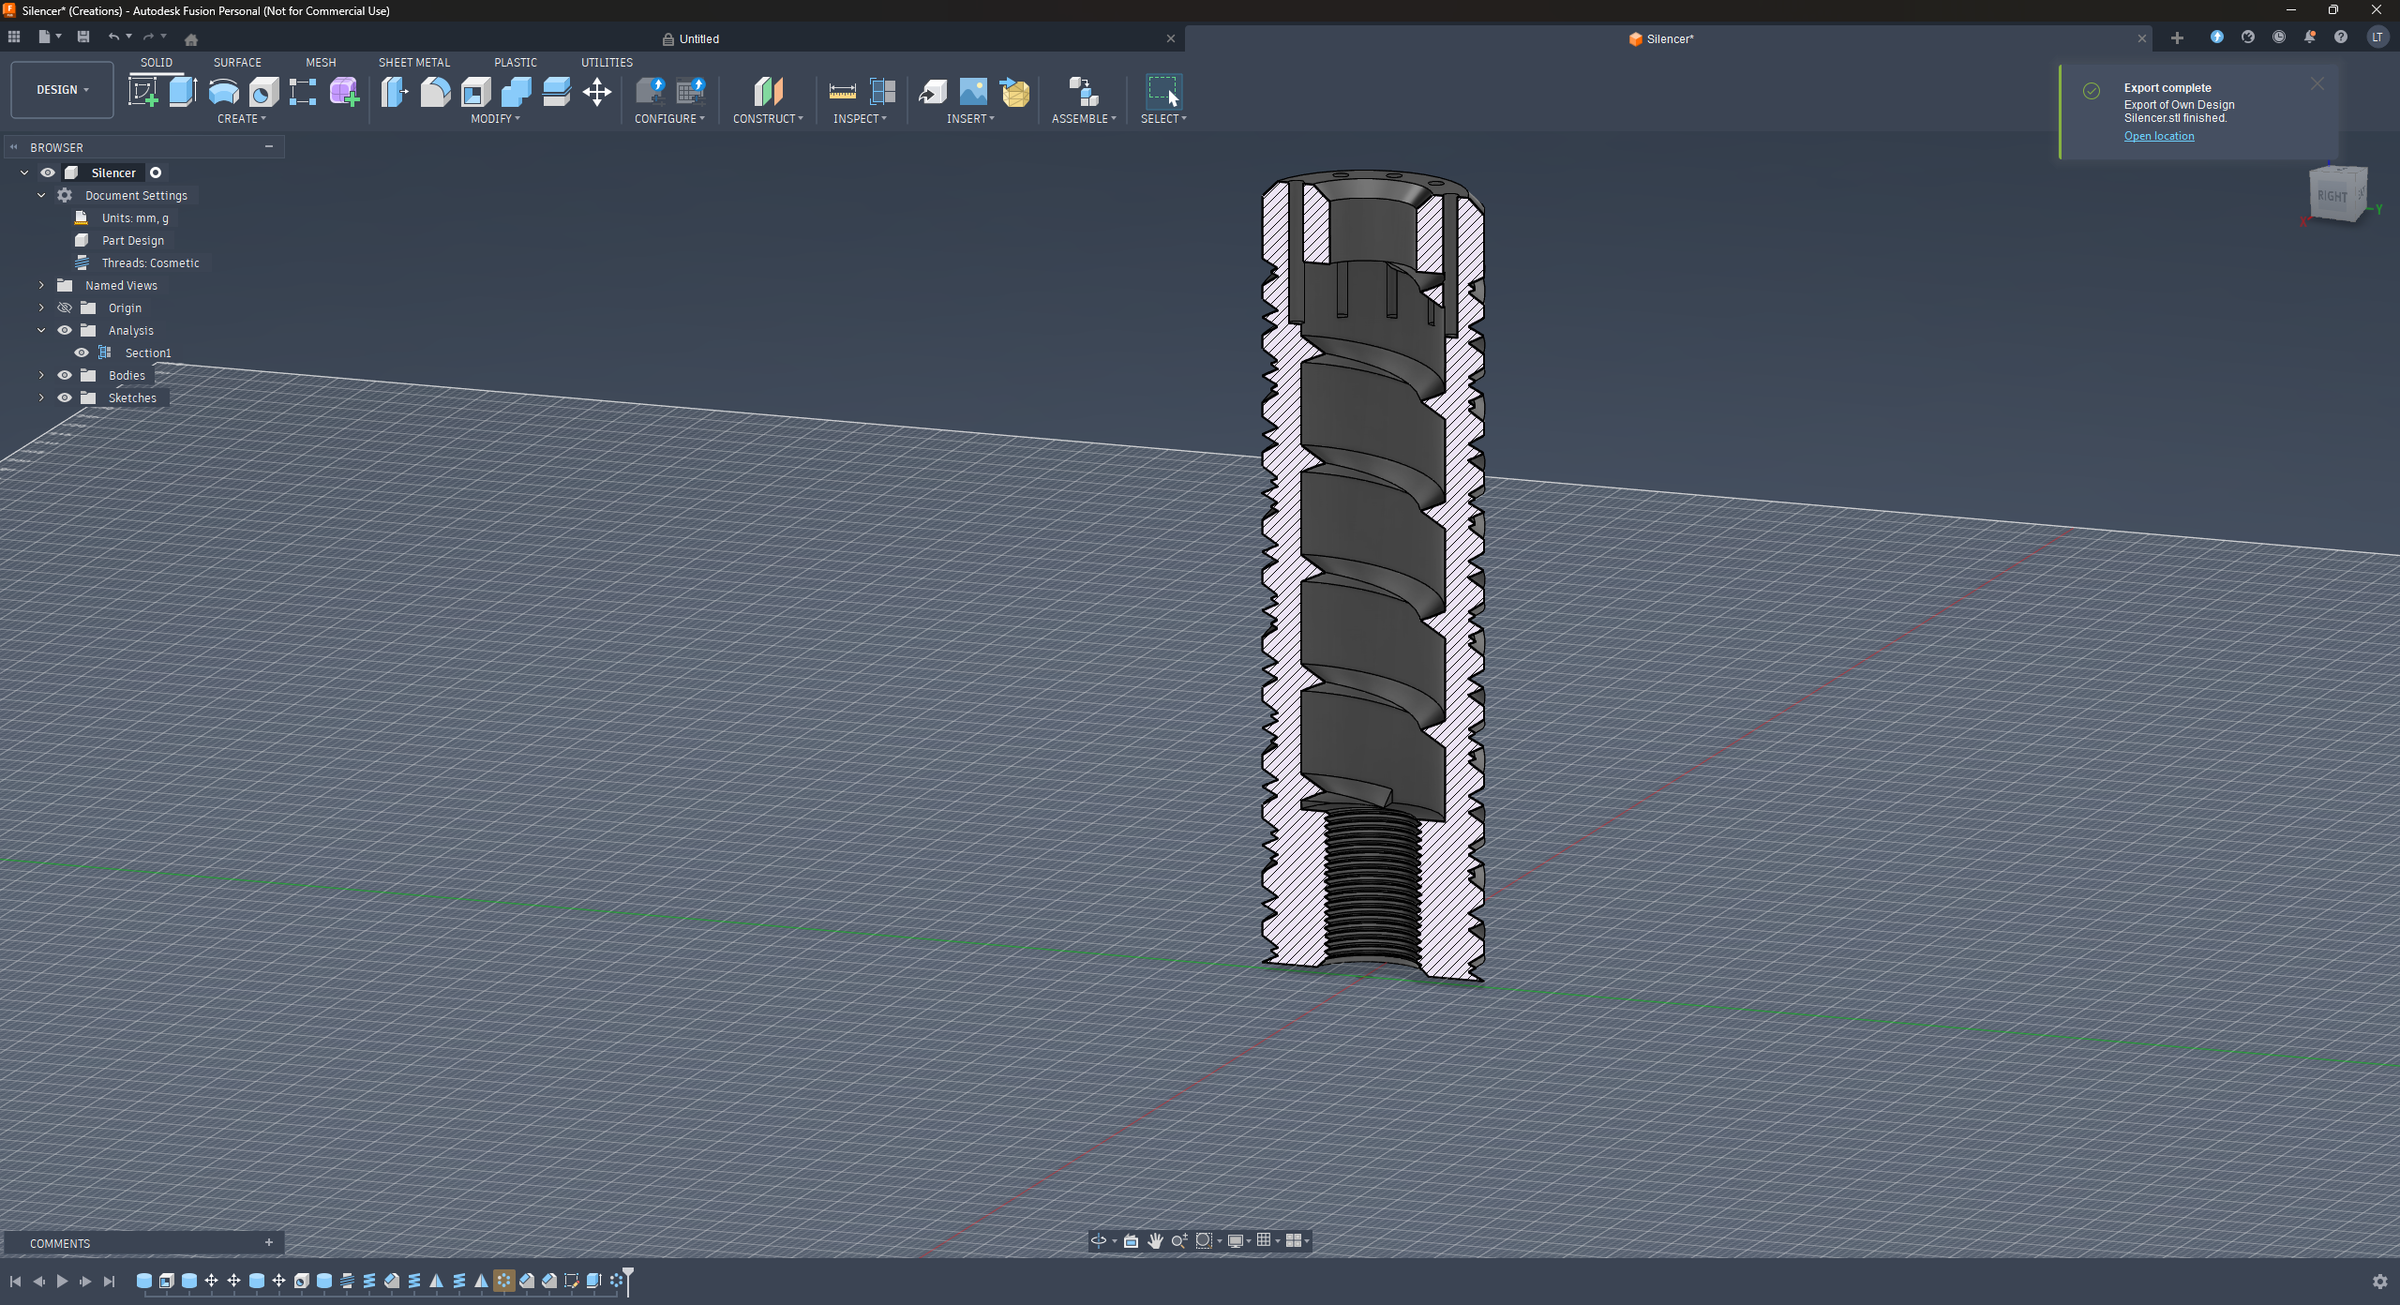
Task: Click the Open location link
Action: (2158, 136)
